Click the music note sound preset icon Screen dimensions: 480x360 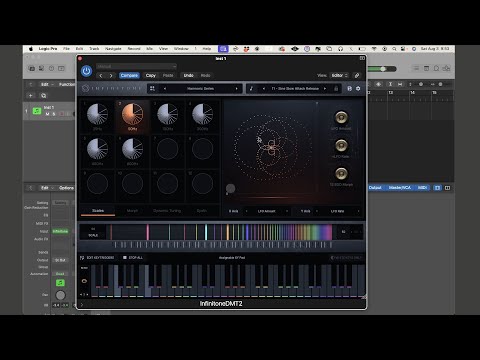251,88
